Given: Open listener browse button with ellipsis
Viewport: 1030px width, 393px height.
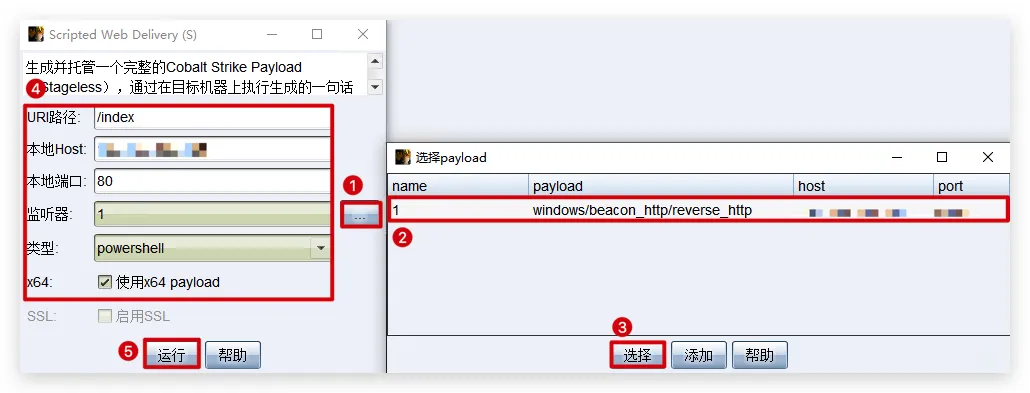Looking at the screenshot, I should click(x=360, y=215).
